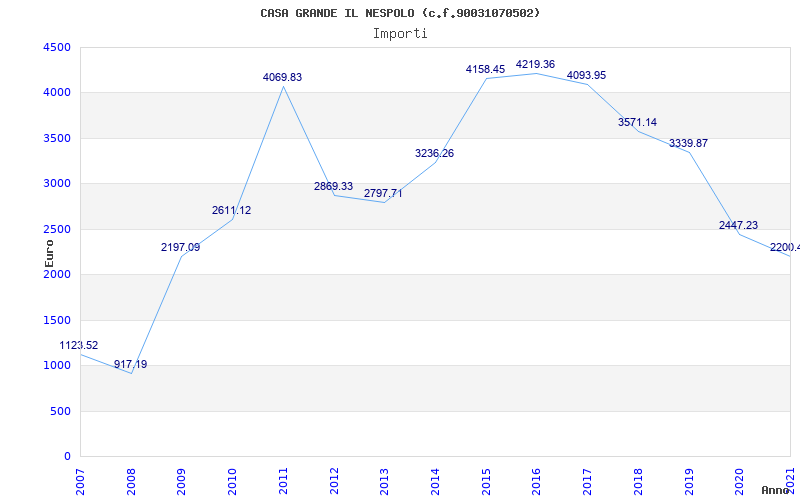The width and height of the screenshot is (800, 500).
Task: Select the x-axis year 2018
Action: point(638,482)
